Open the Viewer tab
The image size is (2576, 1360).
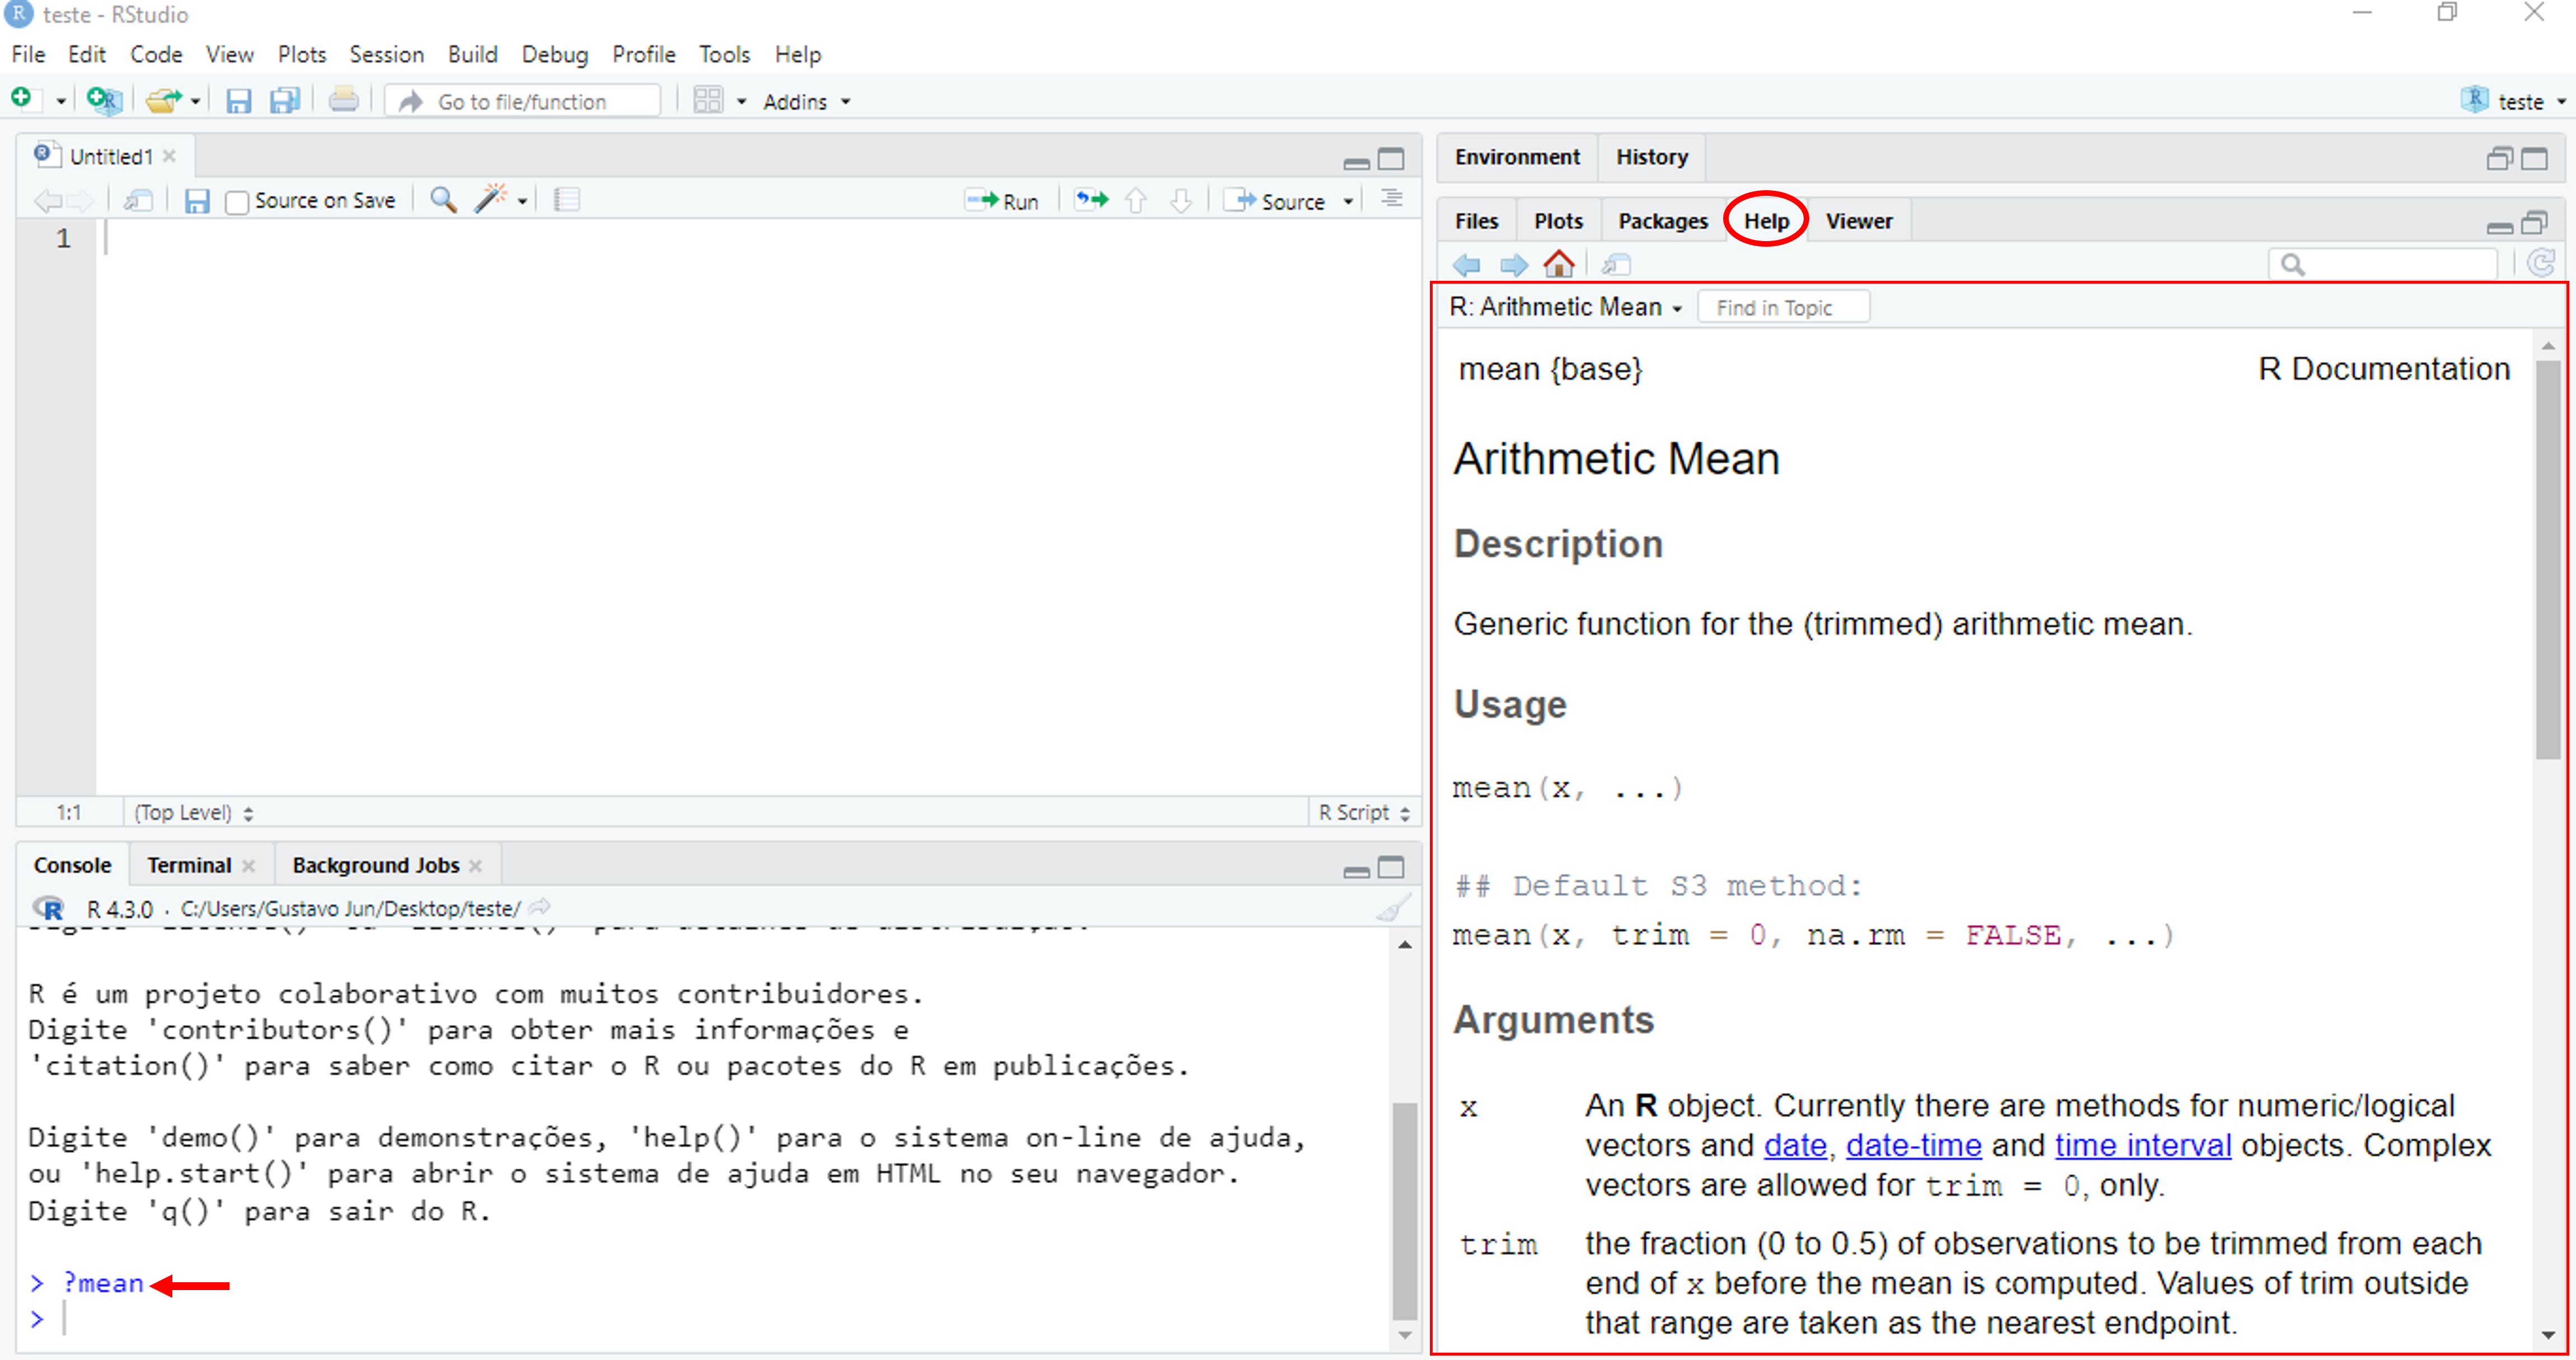click(1858, 221)
